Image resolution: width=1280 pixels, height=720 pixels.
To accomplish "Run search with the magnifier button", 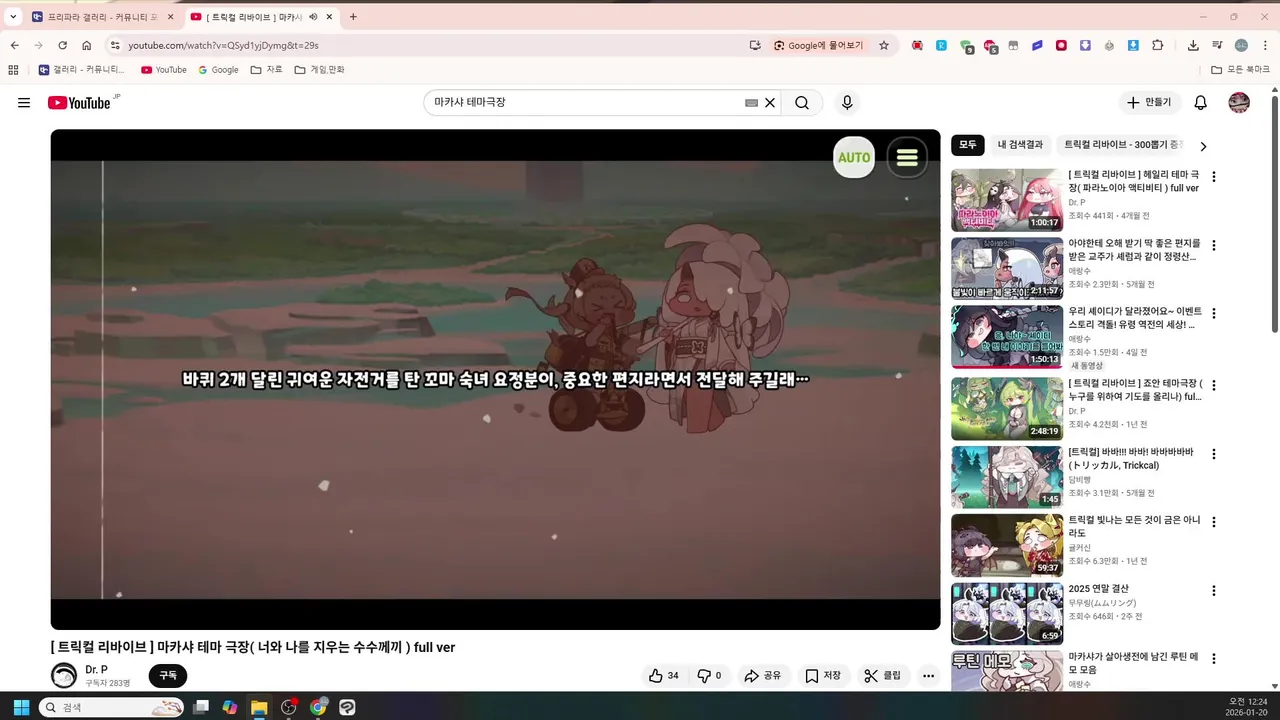I will 802,103.
